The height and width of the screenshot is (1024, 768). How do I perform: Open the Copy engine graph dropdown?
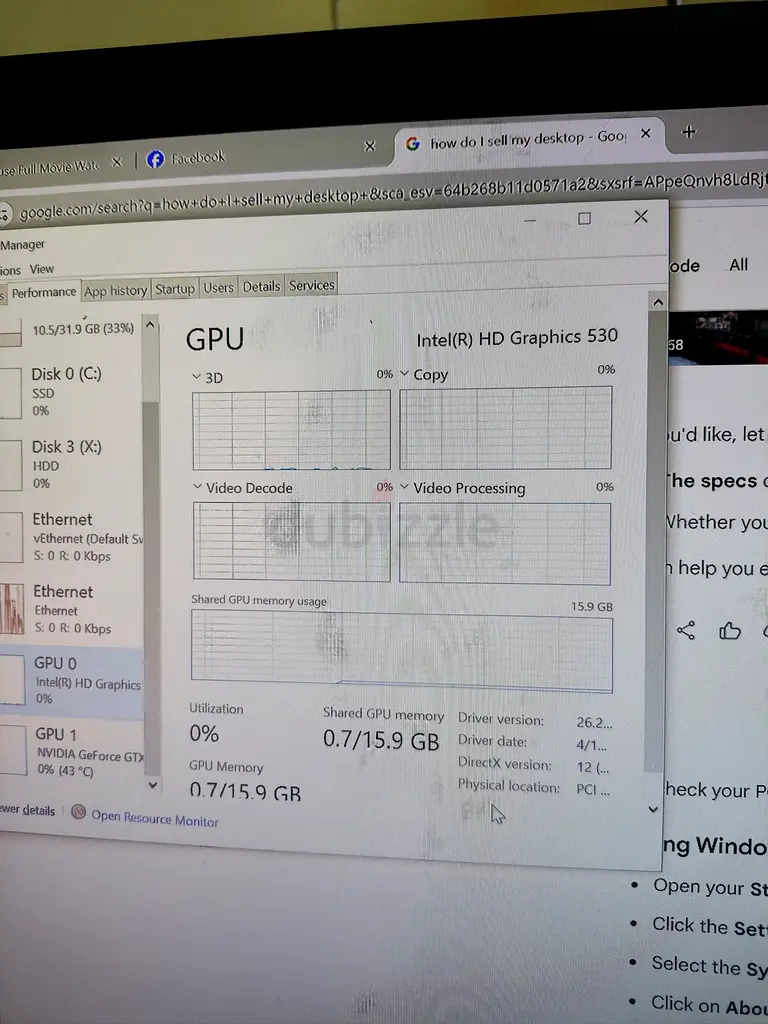click(404, 374)
